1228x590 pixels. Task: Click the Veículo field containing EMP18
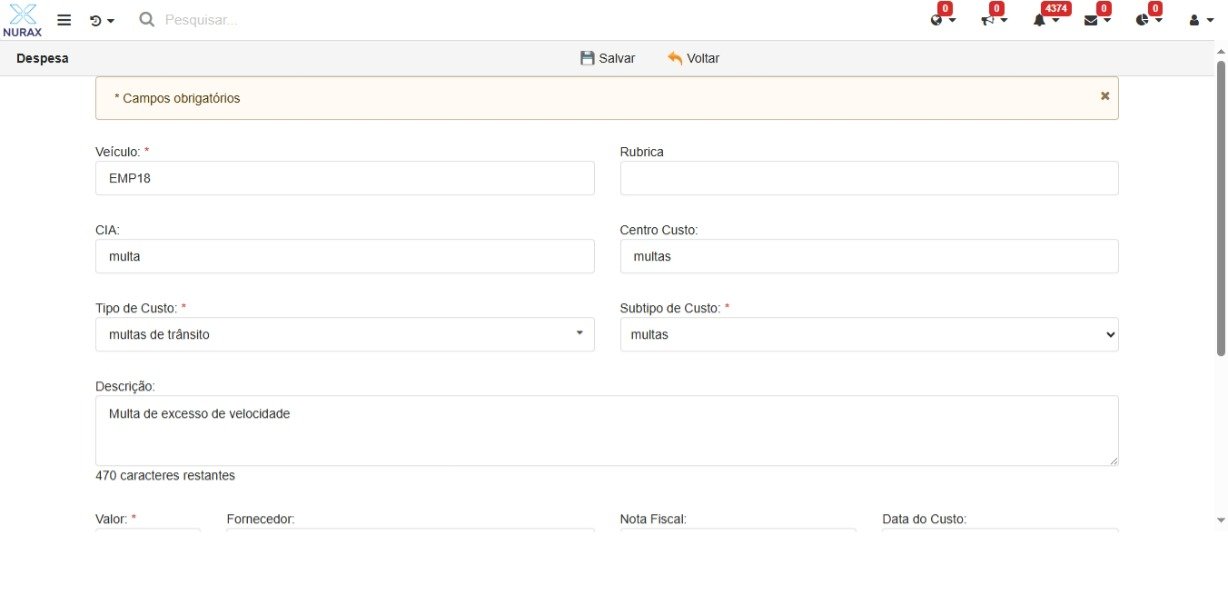(x=345, y=179)
